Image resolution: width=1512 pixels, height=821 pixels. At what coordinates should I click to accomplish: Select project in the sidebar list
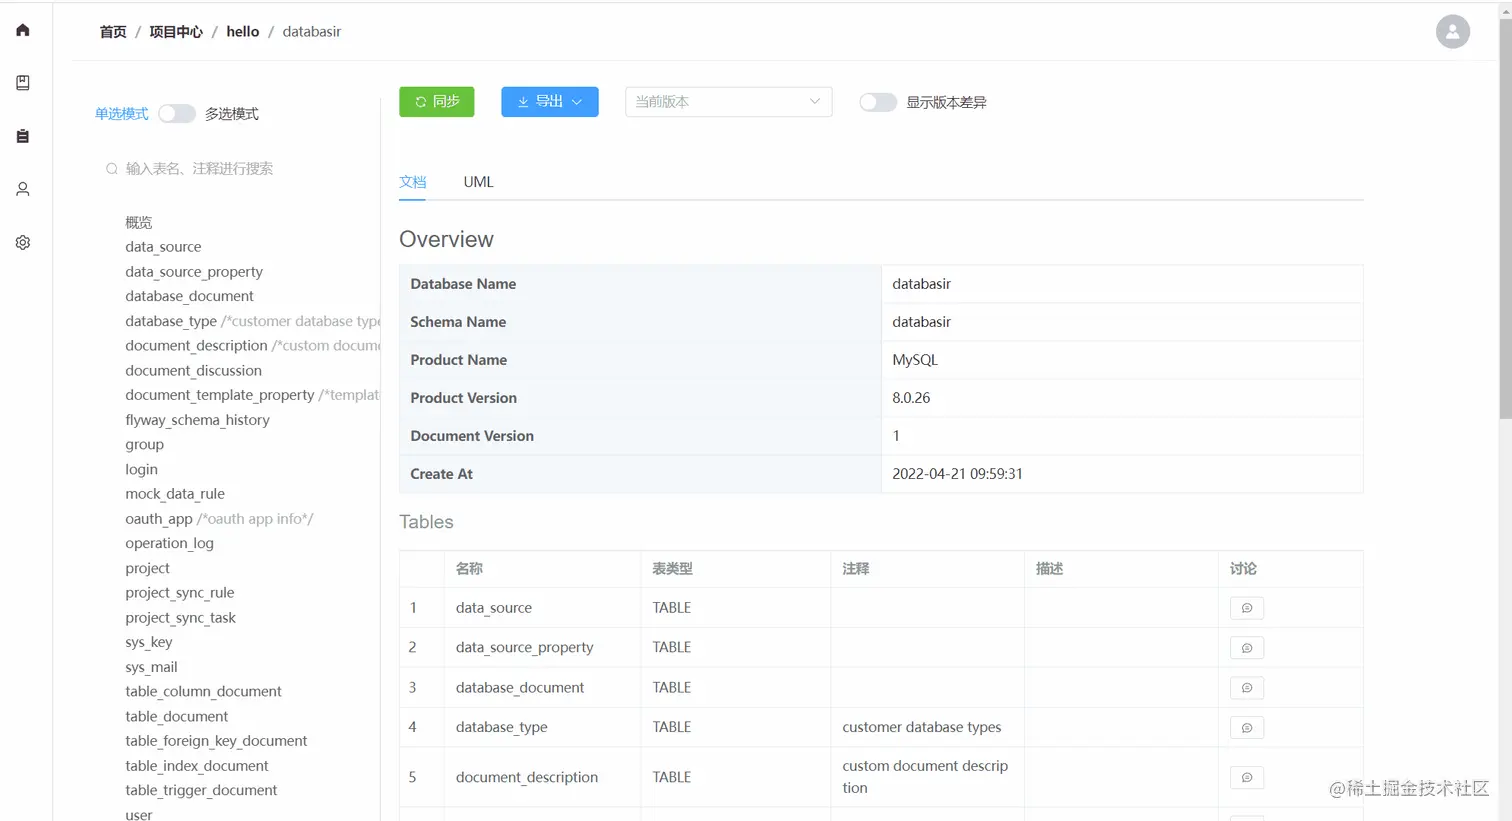pyautogui.click(x=147, y=569)
